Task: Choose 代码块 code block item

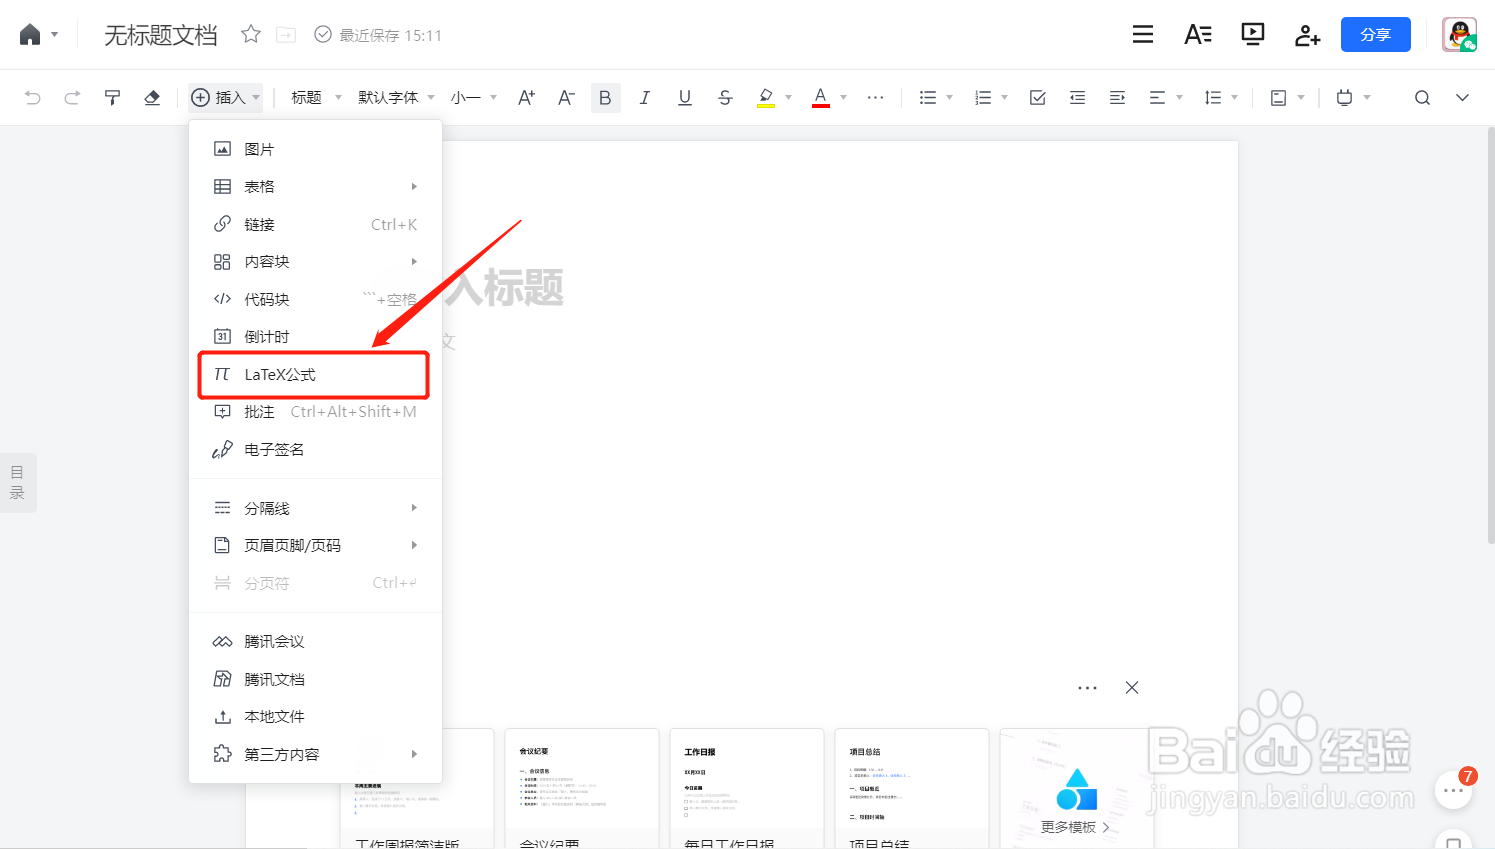Action: [x=315, y=299]
